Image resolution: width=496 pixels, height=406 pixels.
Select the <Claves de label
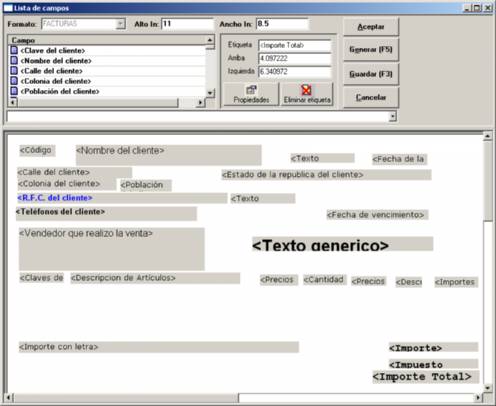coord(41,278)
